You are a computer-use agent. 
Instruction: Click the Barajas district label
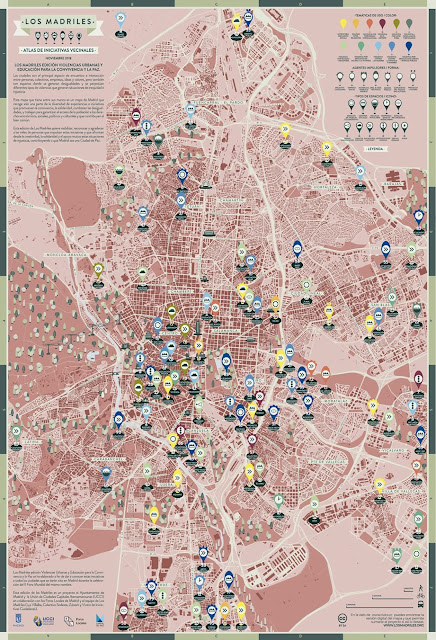(x=393, y=184)
